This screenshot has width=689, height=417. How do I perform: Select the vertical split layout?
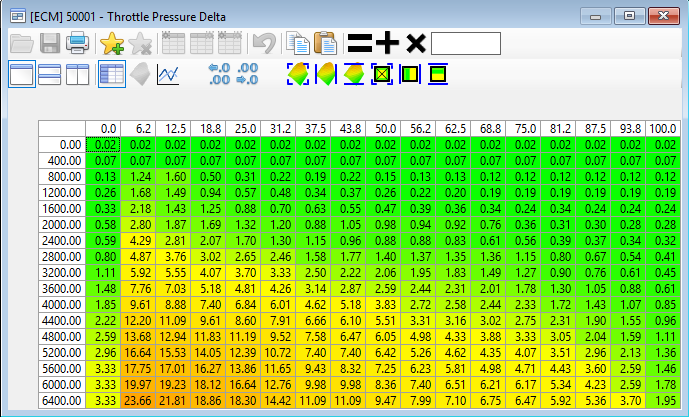[78, 74]
